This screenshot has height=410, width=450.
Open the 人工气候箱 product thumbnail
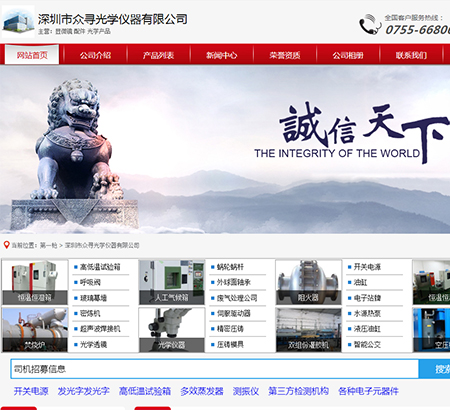point(172,282)
